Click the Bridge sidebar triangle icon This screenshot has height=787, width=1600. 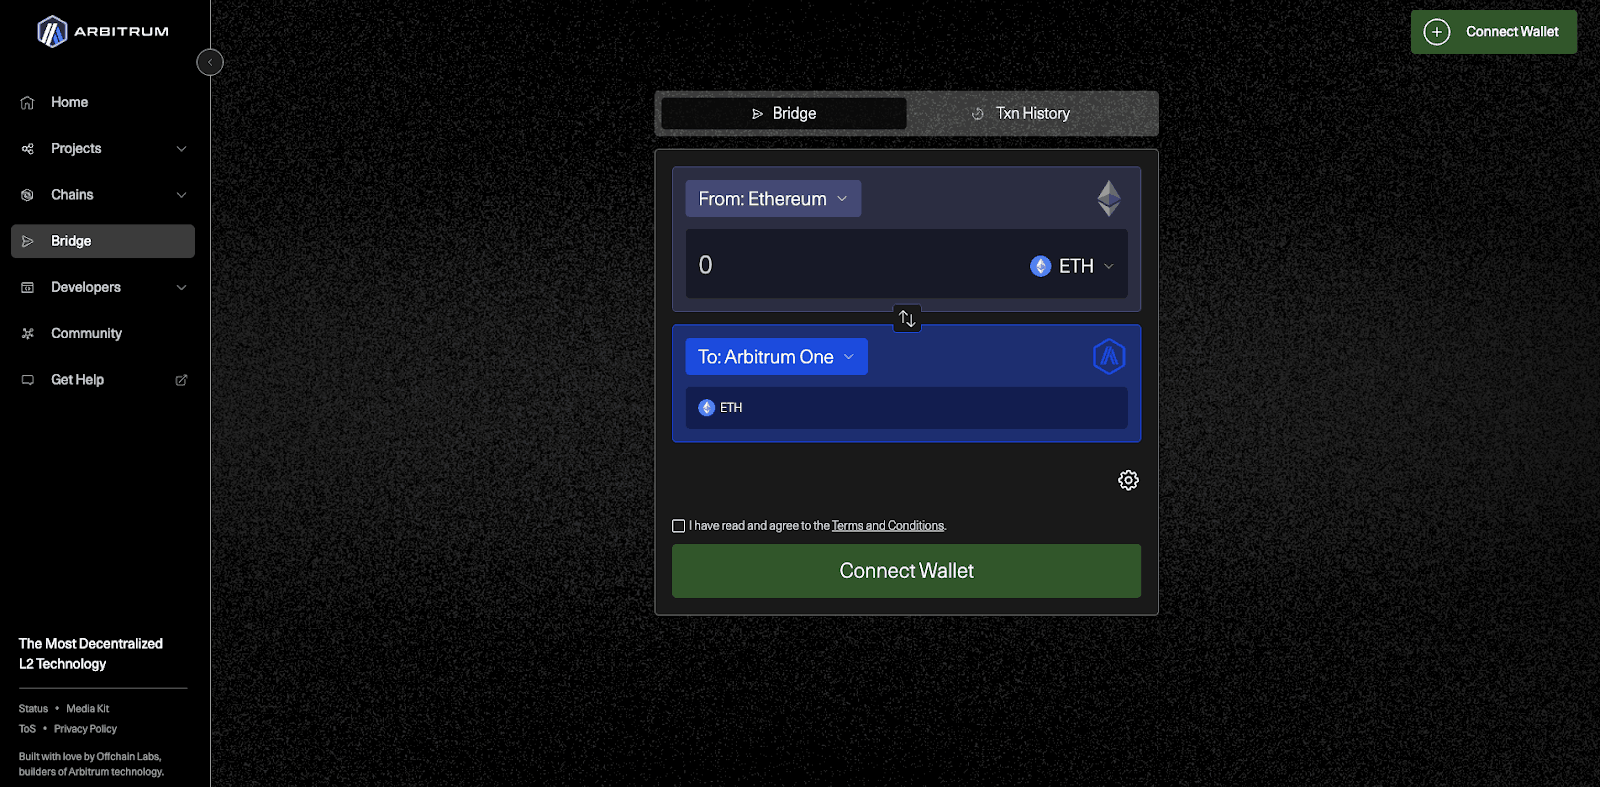(28, 241)
